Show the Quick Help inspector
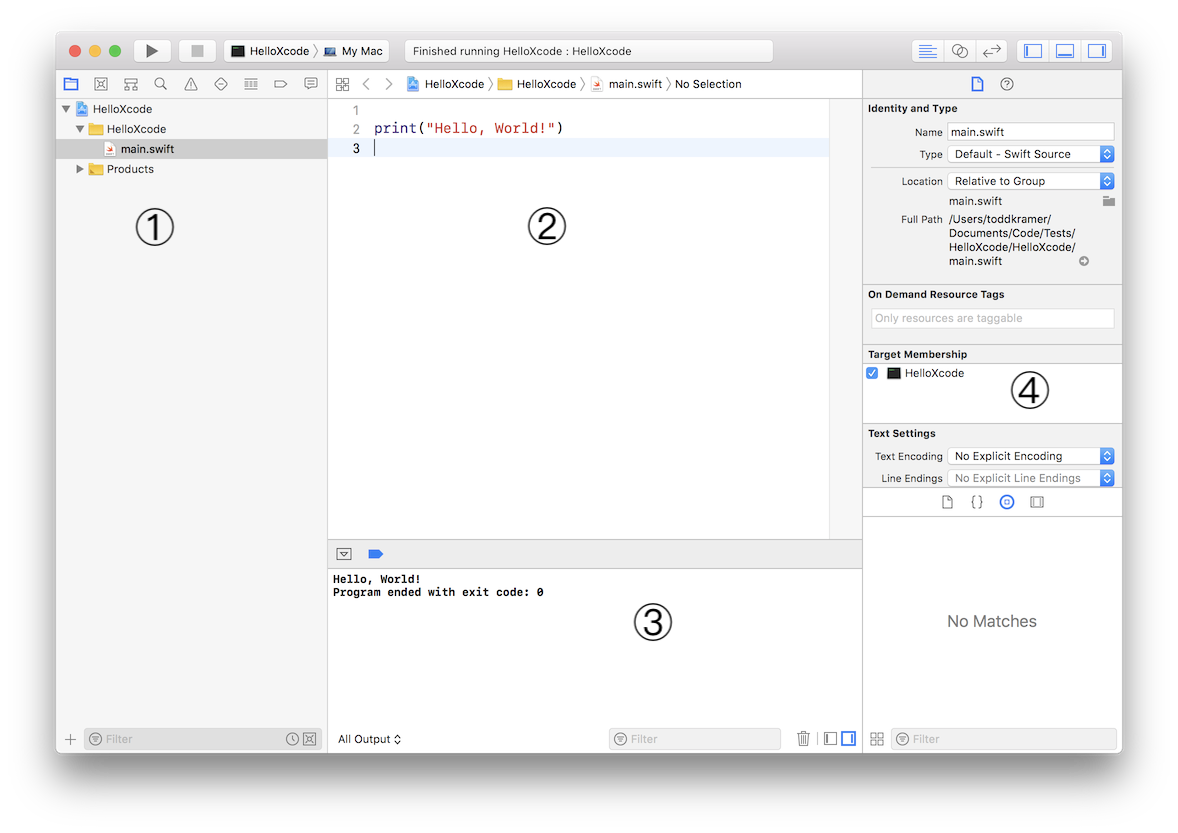The height and width of the screenshot is (833, 1178). tap(1007, 84)
